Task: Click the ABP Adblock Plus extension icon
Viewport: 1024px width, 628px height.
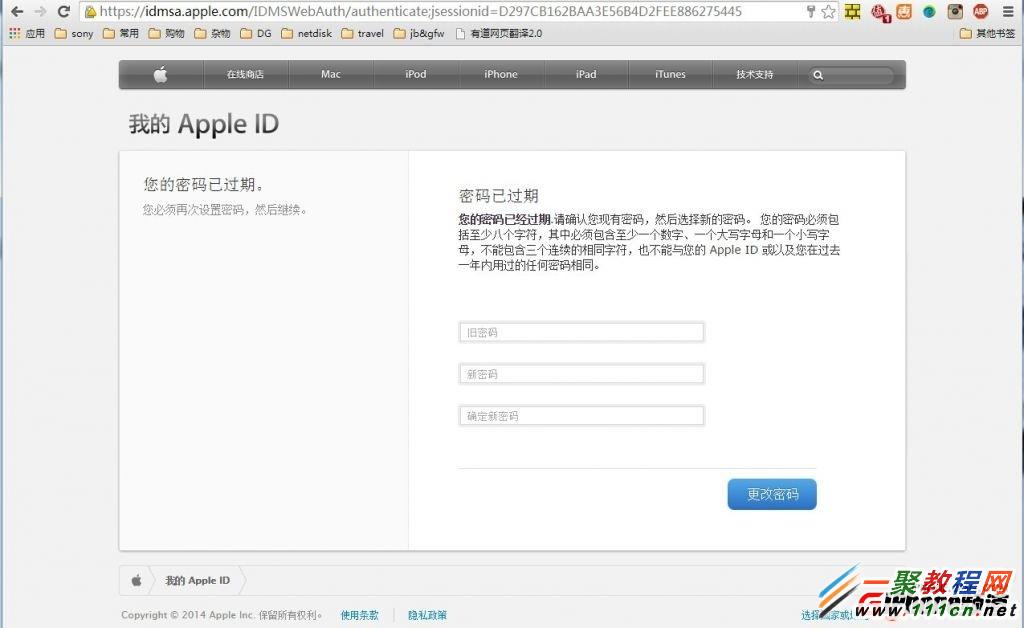Action: tap(980, 12)
